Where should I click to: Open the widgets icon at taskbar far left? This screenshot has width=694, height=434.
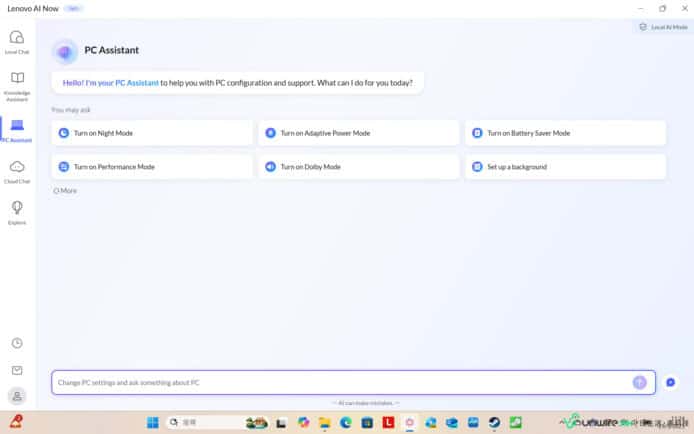tap(16, 422)
